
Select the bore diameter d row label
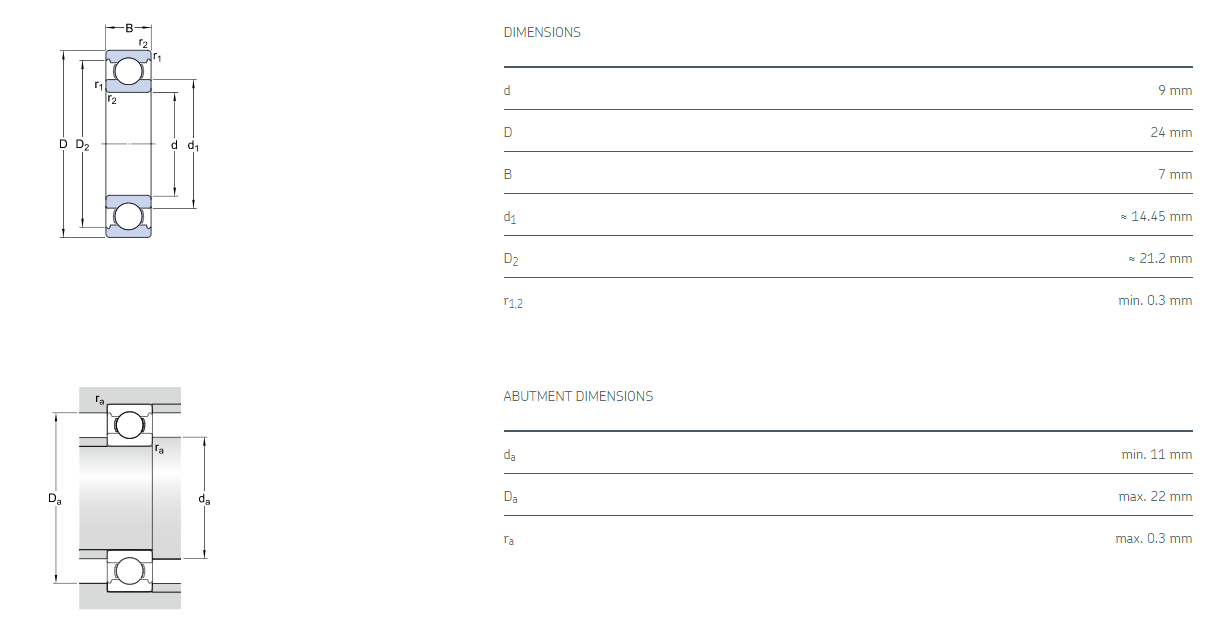507,90
